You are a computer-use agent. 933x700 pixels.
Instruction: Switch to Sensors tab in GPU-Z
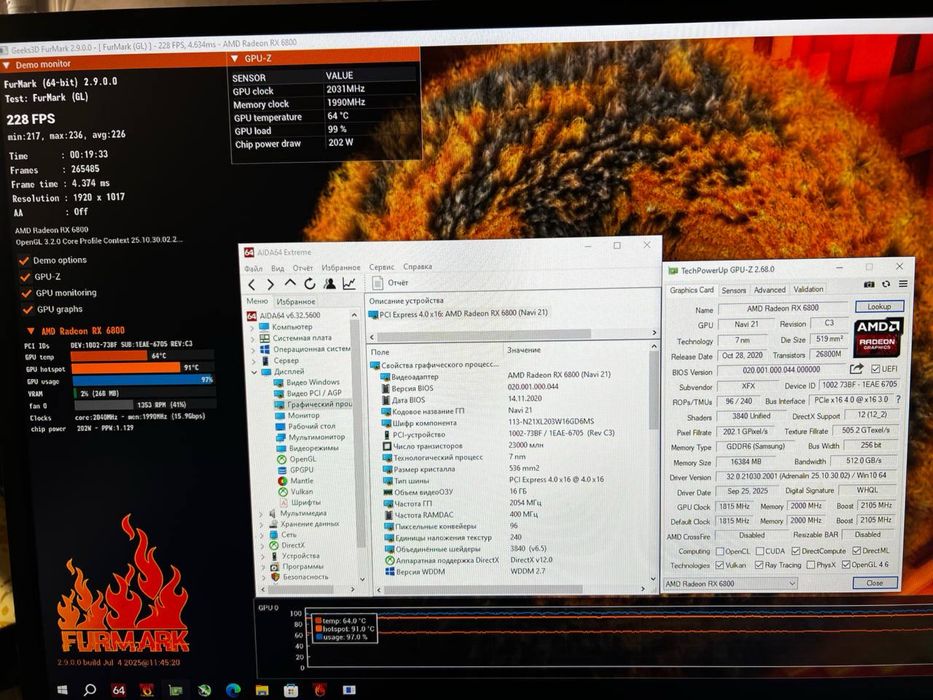pyautogui.click(x=734, y=290)
